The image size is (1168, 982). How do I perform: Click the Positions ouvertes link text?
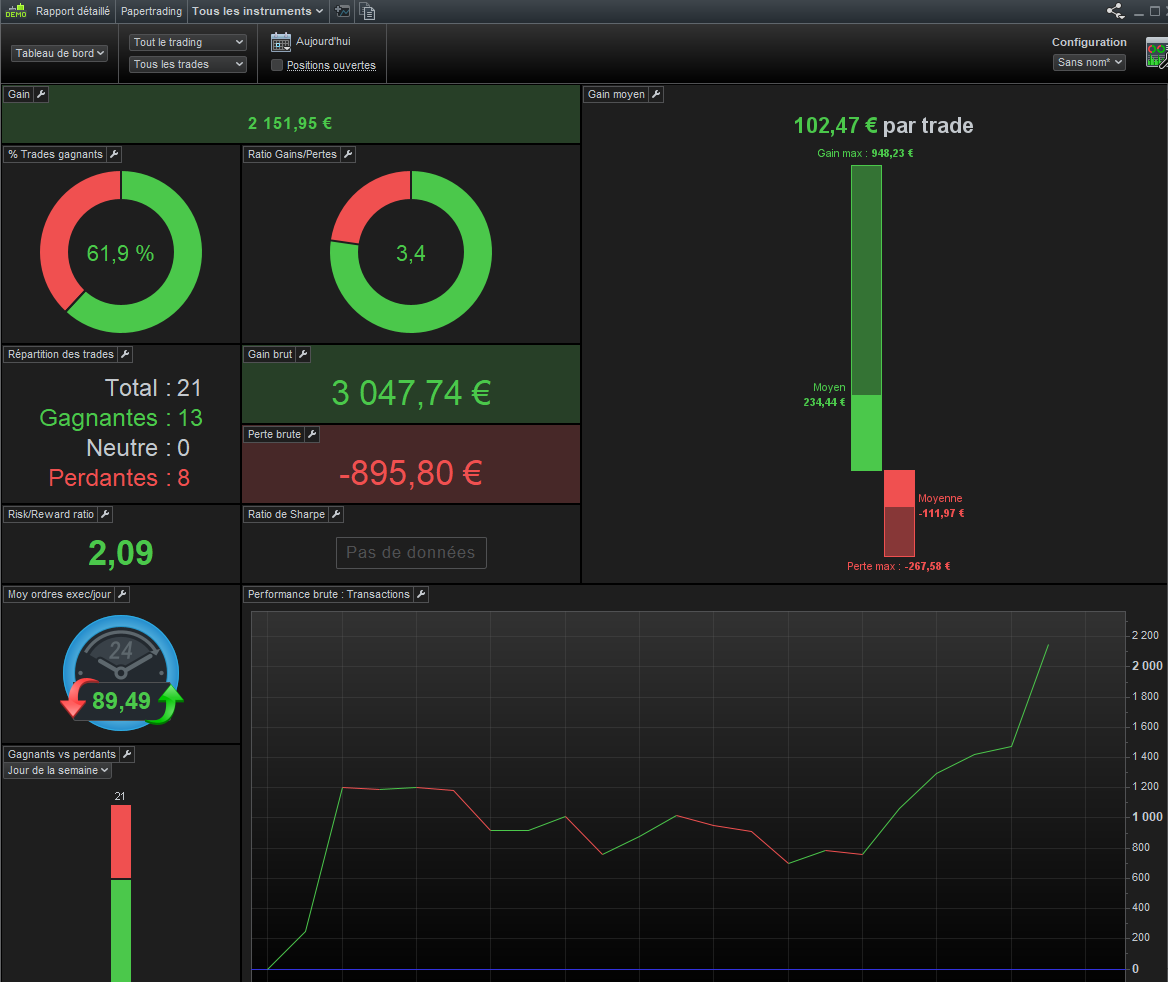click(x=331, y=66)
